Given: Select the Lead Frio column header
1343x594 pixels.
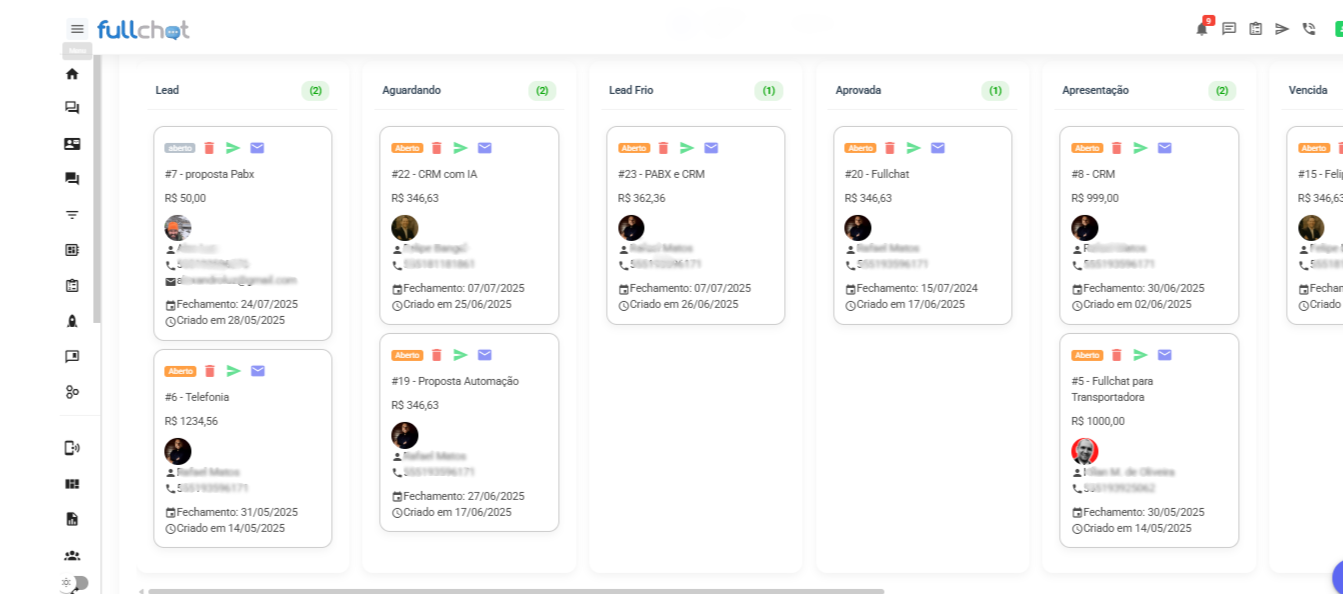Looking at the screenshot, I should pos(631,90).
